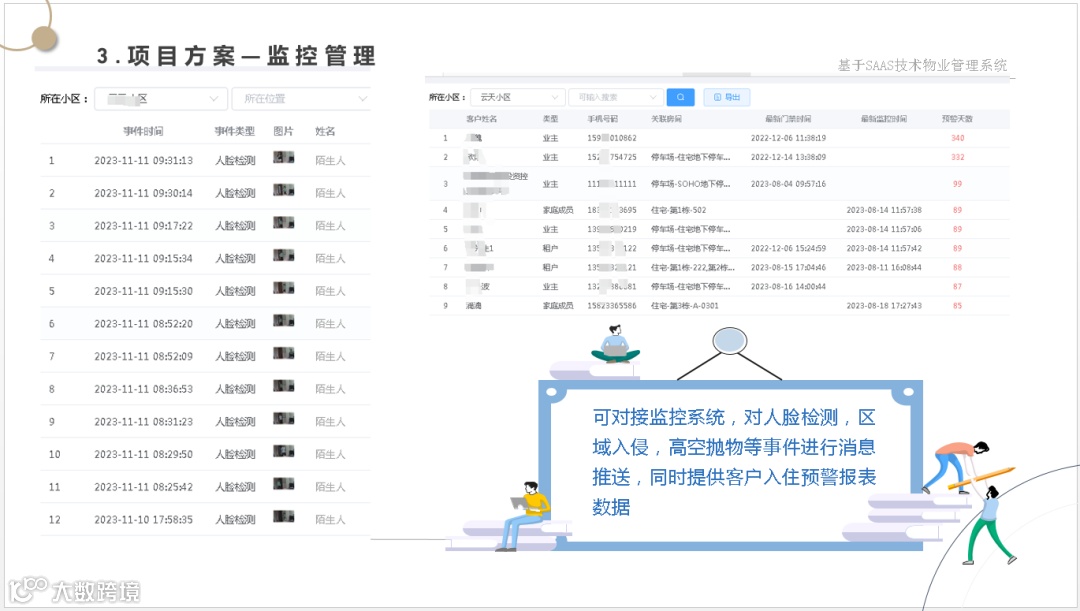Click the 事件类型 column header

[235, 131]
